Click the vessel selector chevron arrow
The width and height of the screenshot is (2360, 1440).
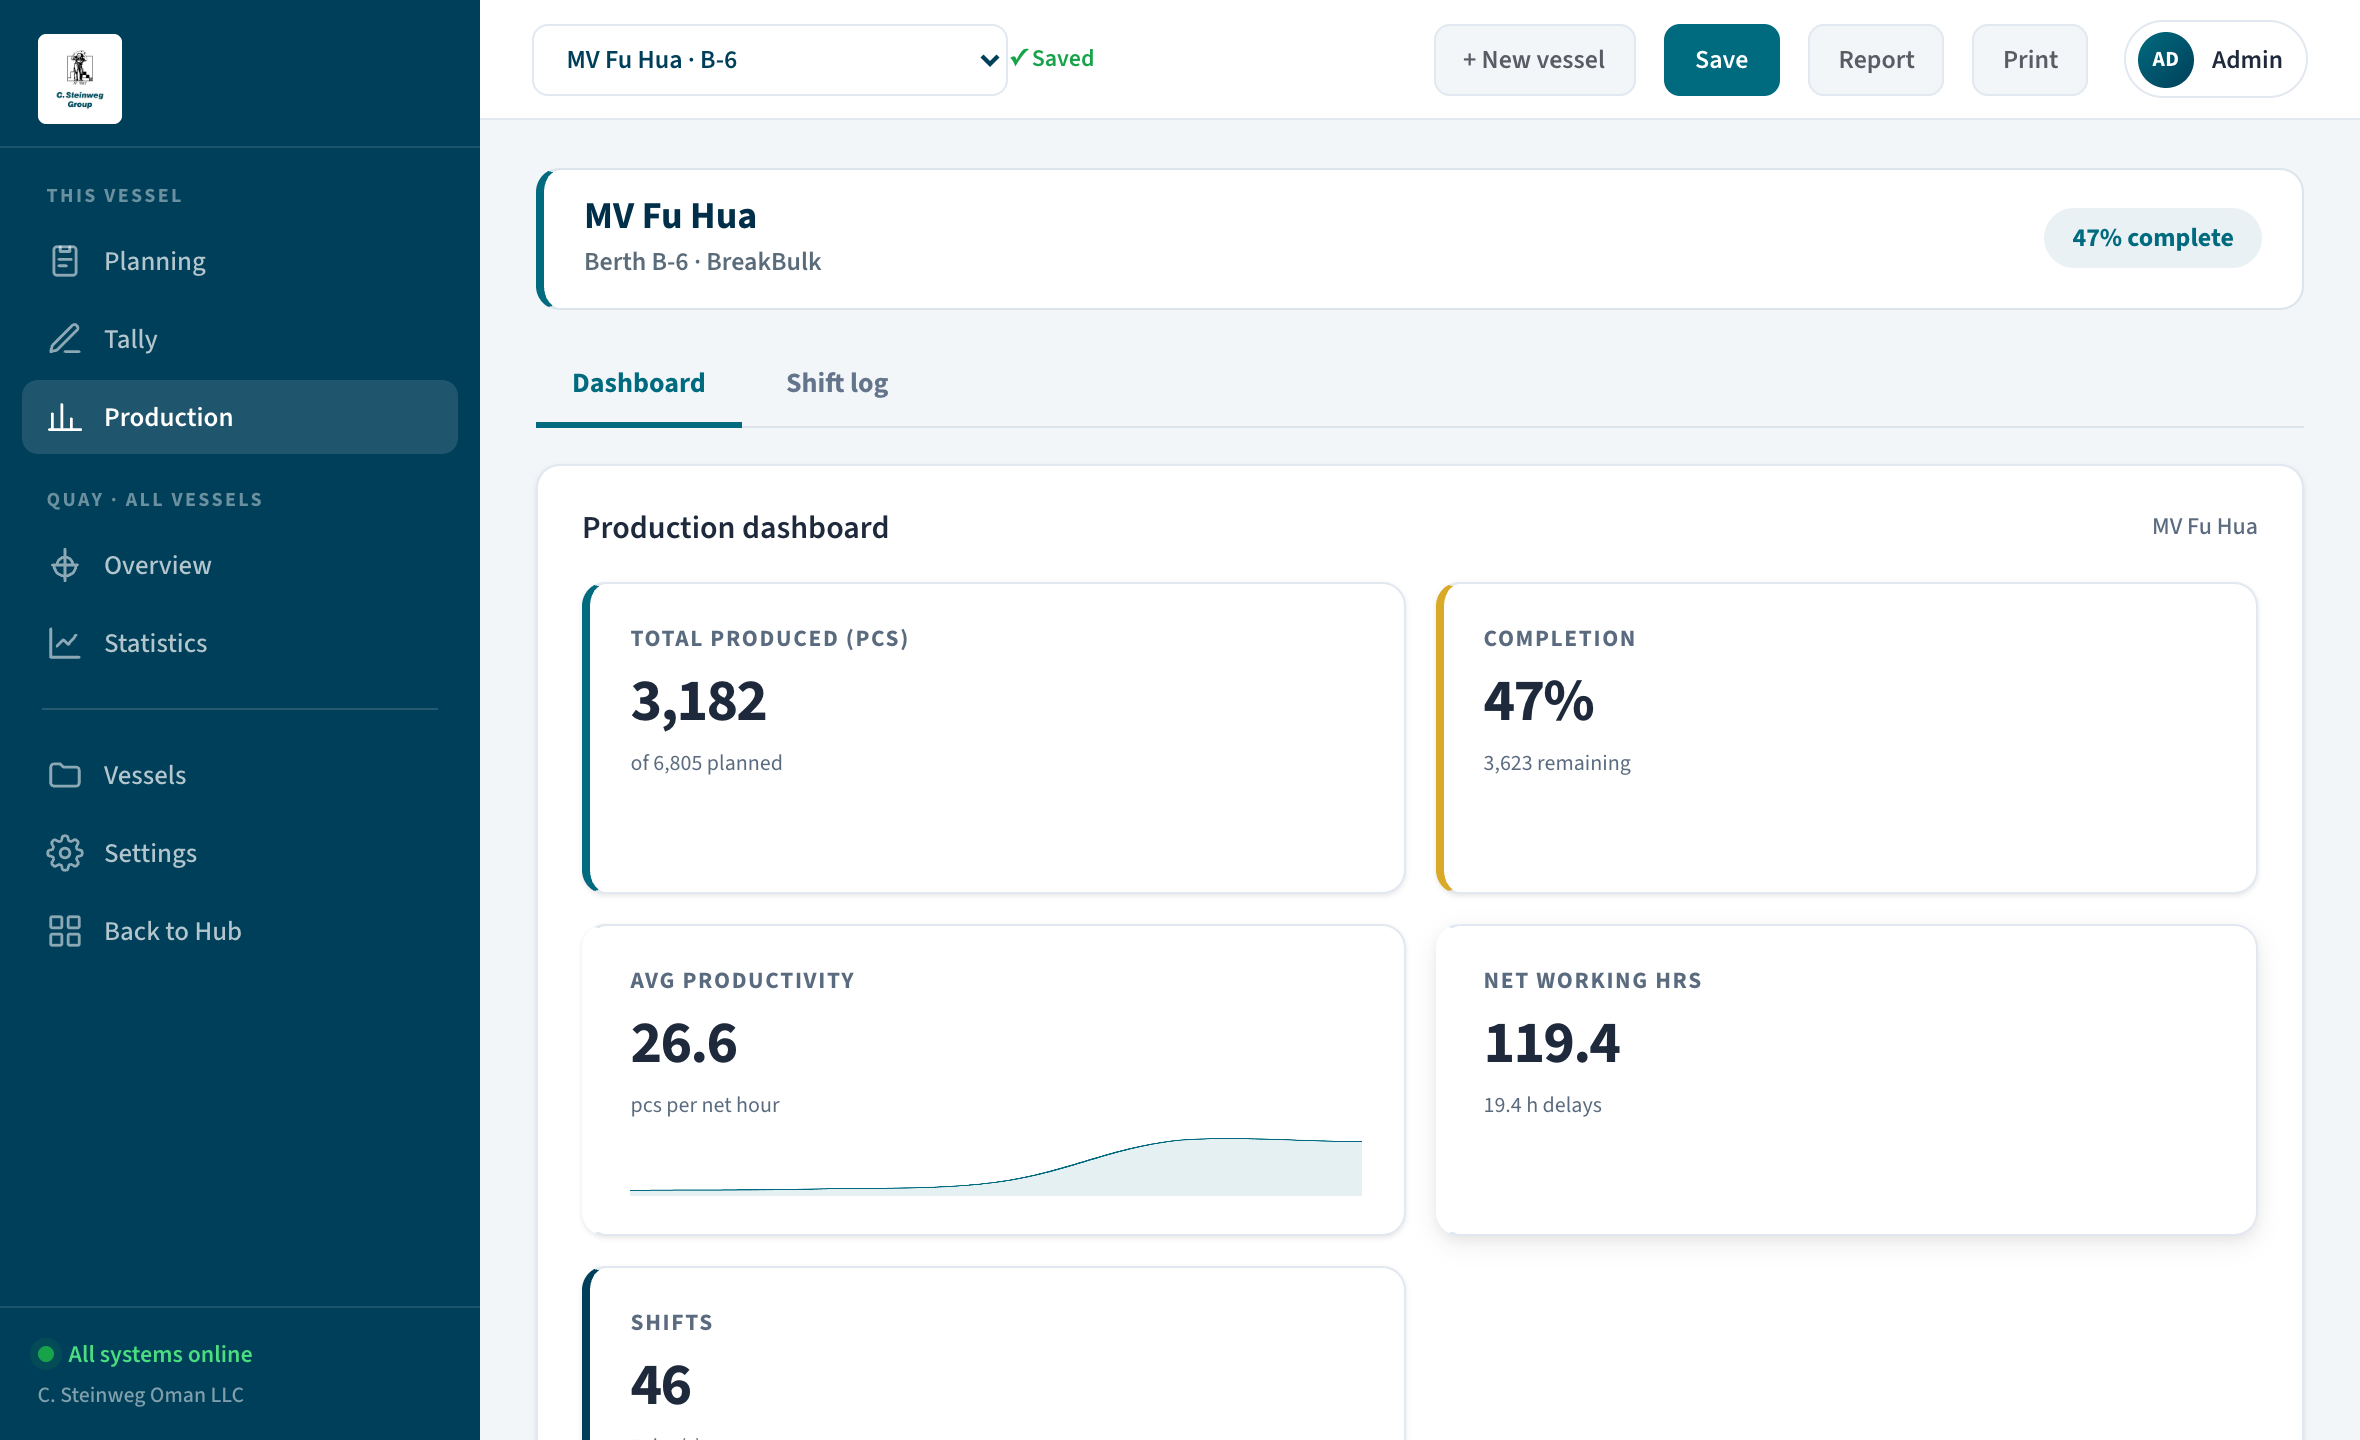989,60
